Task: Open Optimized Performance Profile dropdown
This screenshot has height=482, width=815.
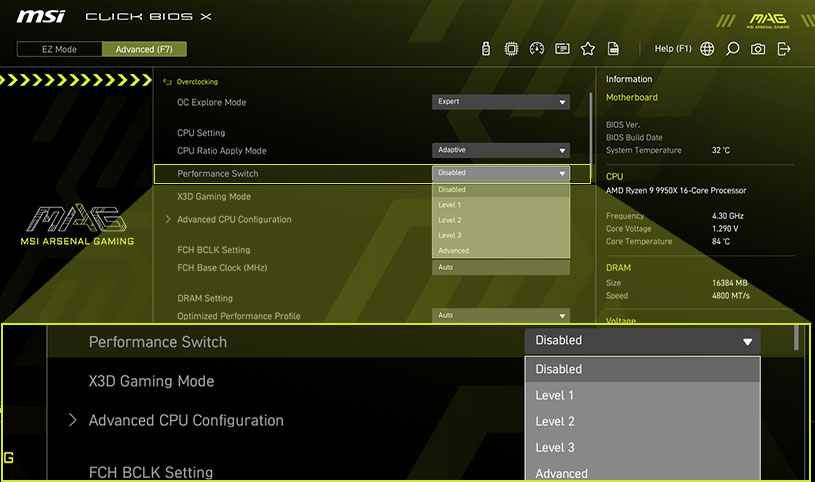Action: pyautogui.click(x=501, y=315)
